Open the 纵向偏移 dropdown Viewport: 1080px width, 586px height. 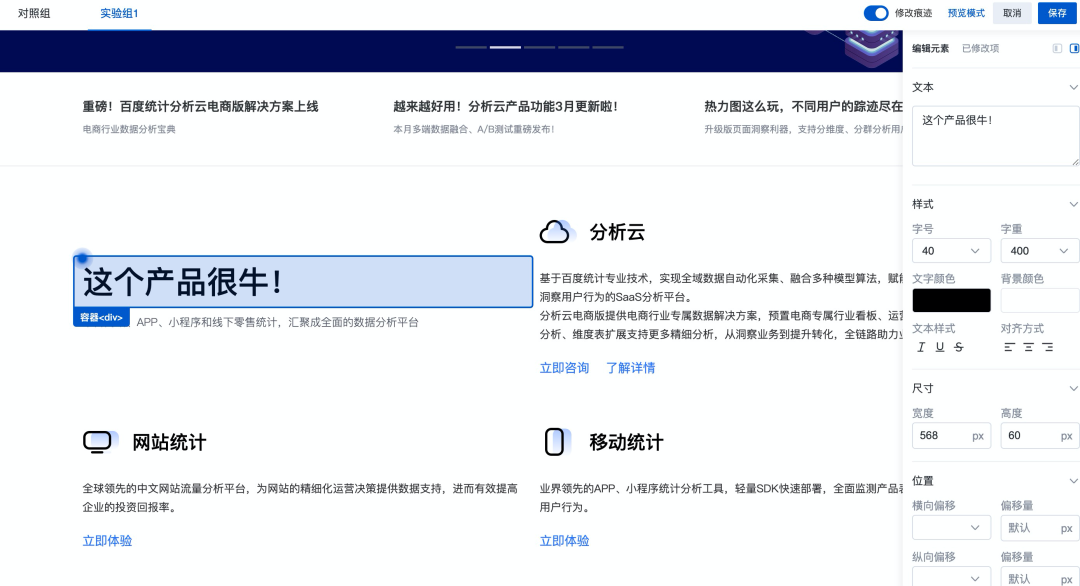[x=951, y=578]
